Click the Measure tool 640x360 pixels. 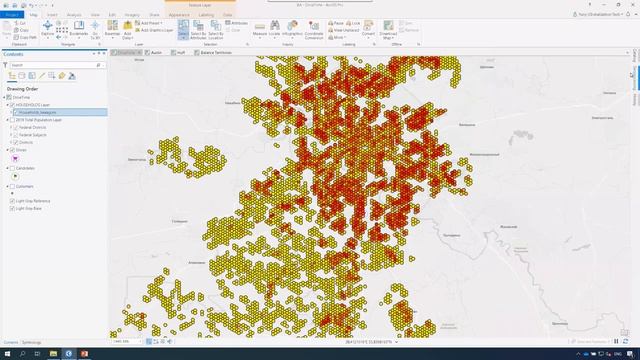260,29
